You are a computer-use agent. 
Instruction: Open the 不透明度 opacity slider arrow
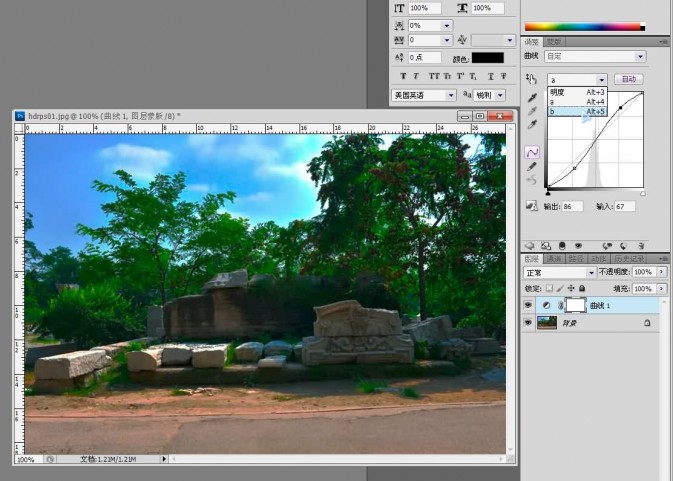[x=661, y=272]
